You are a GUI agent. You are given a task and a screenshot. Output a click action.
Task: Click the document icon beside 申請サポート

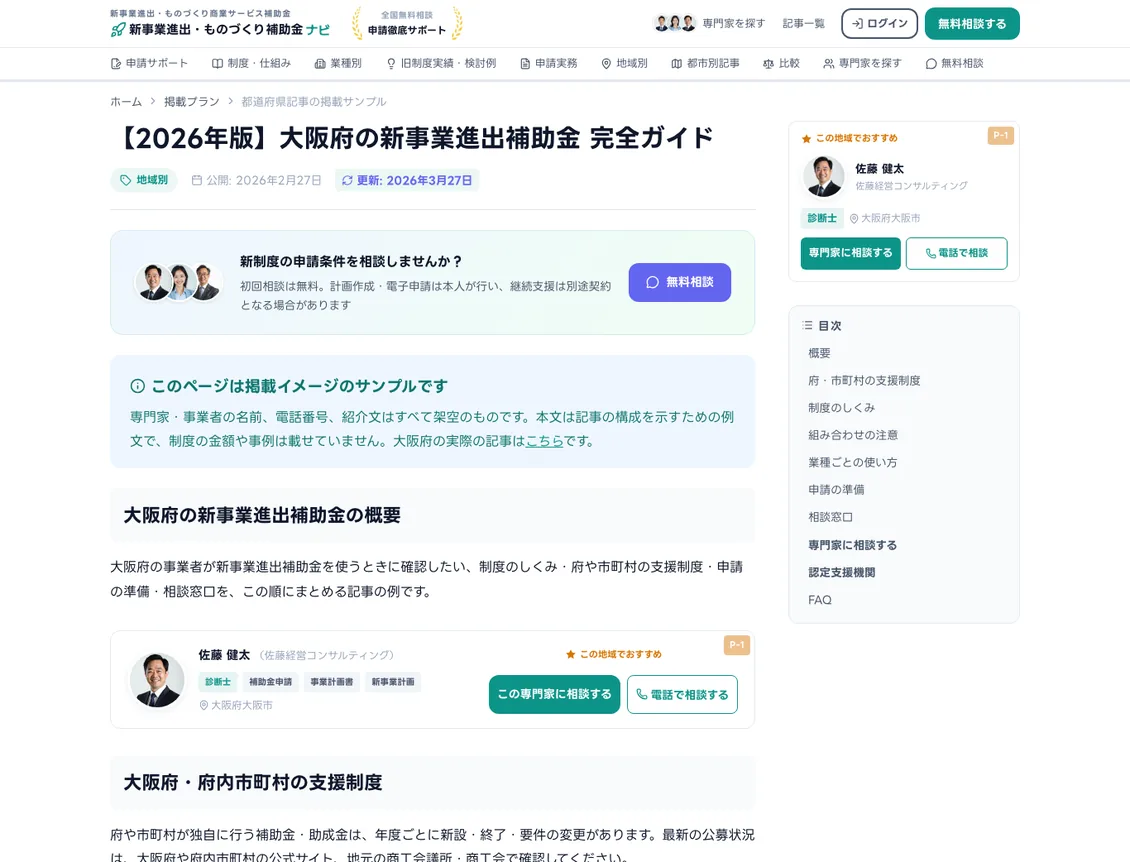(x=116, y=63)
